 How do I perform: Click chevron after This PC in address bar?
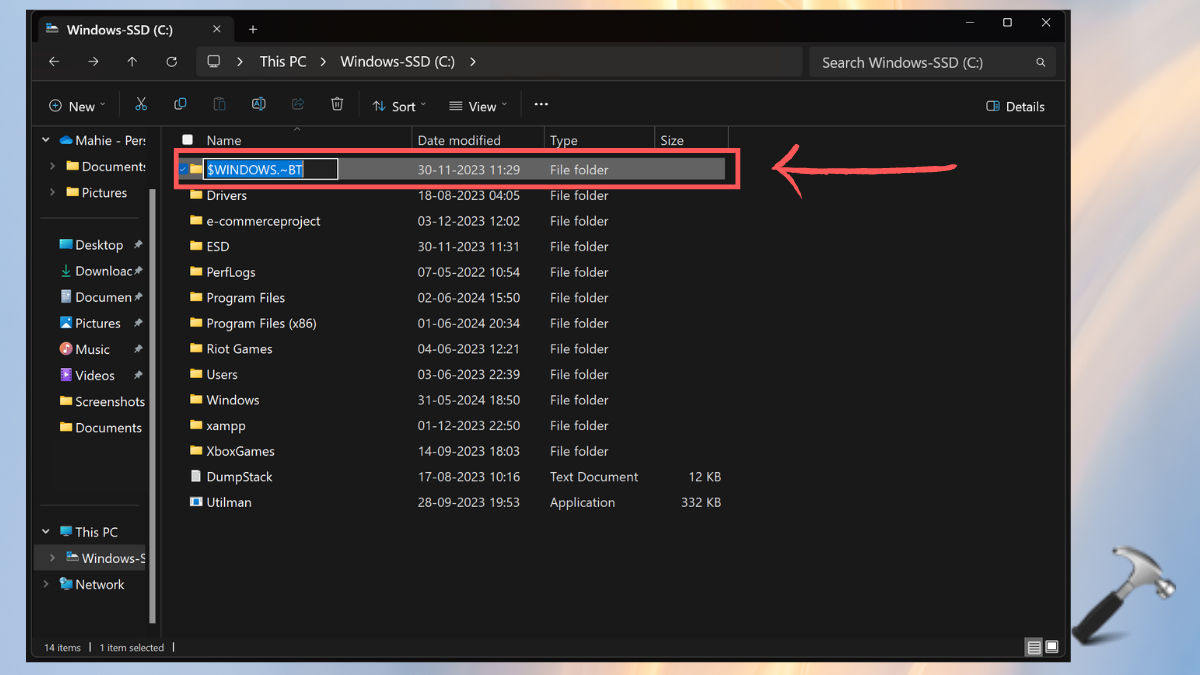pos(323,62)
